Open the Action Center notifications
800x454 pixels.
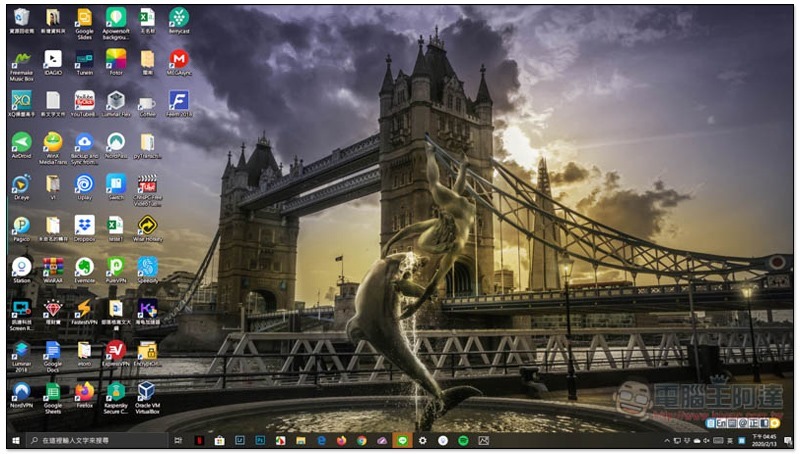[x=787, y=441]
